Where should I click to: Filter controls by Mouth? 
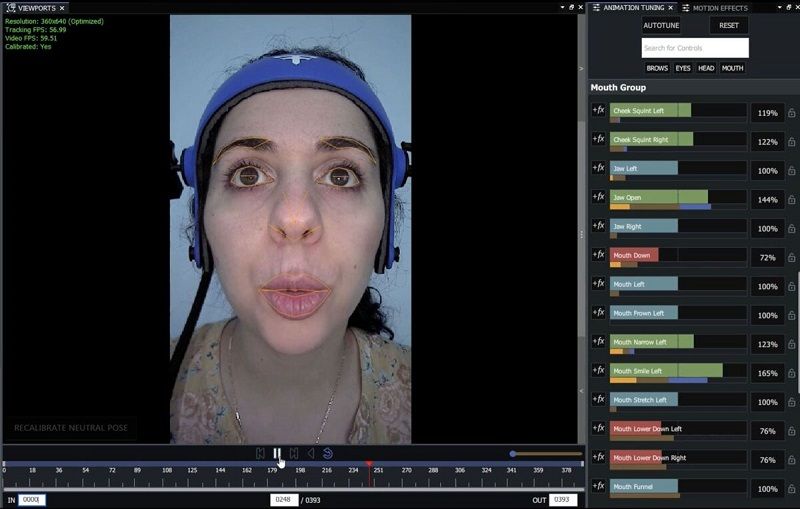[x=732, y=68]
